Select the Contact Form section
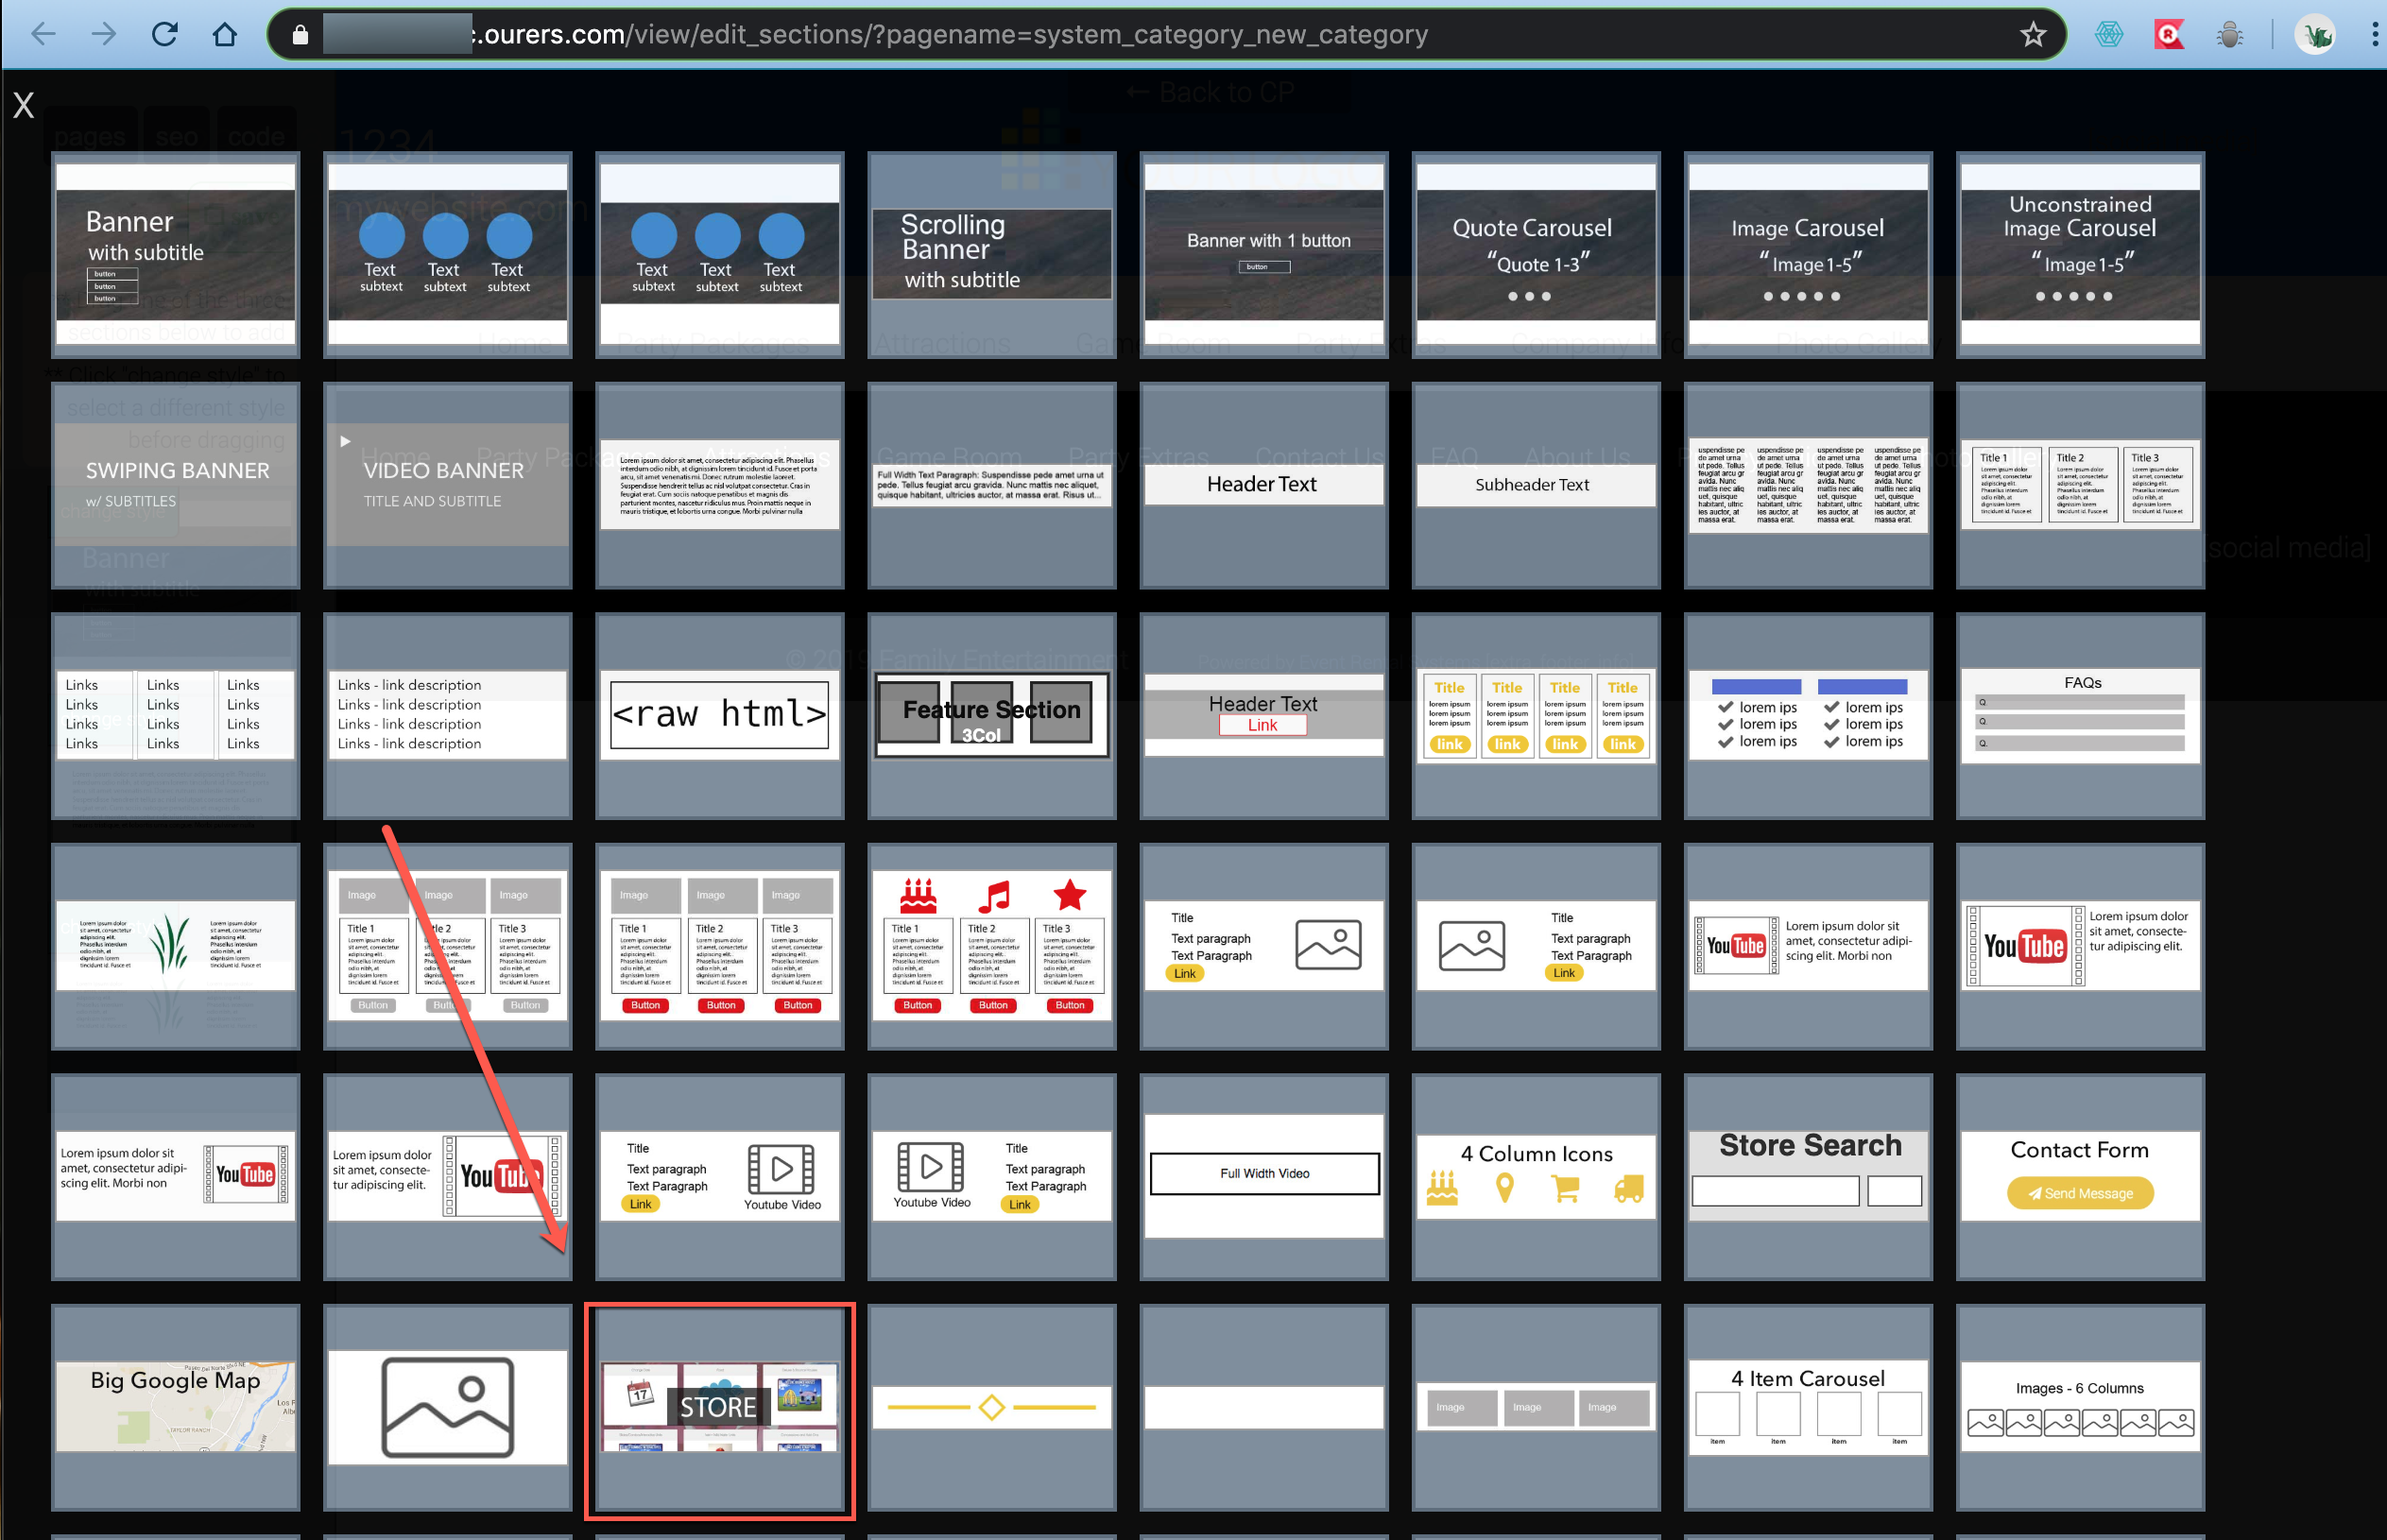The width and height of the screenshot is (2387, 1540). pos(2080,1177)
